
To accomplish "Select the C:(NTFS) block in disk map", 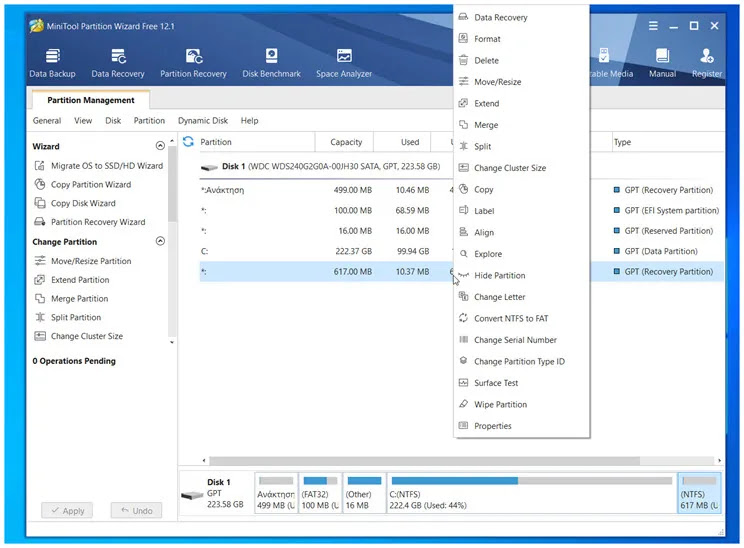I will pyautogui.click(x=532, y=493).
